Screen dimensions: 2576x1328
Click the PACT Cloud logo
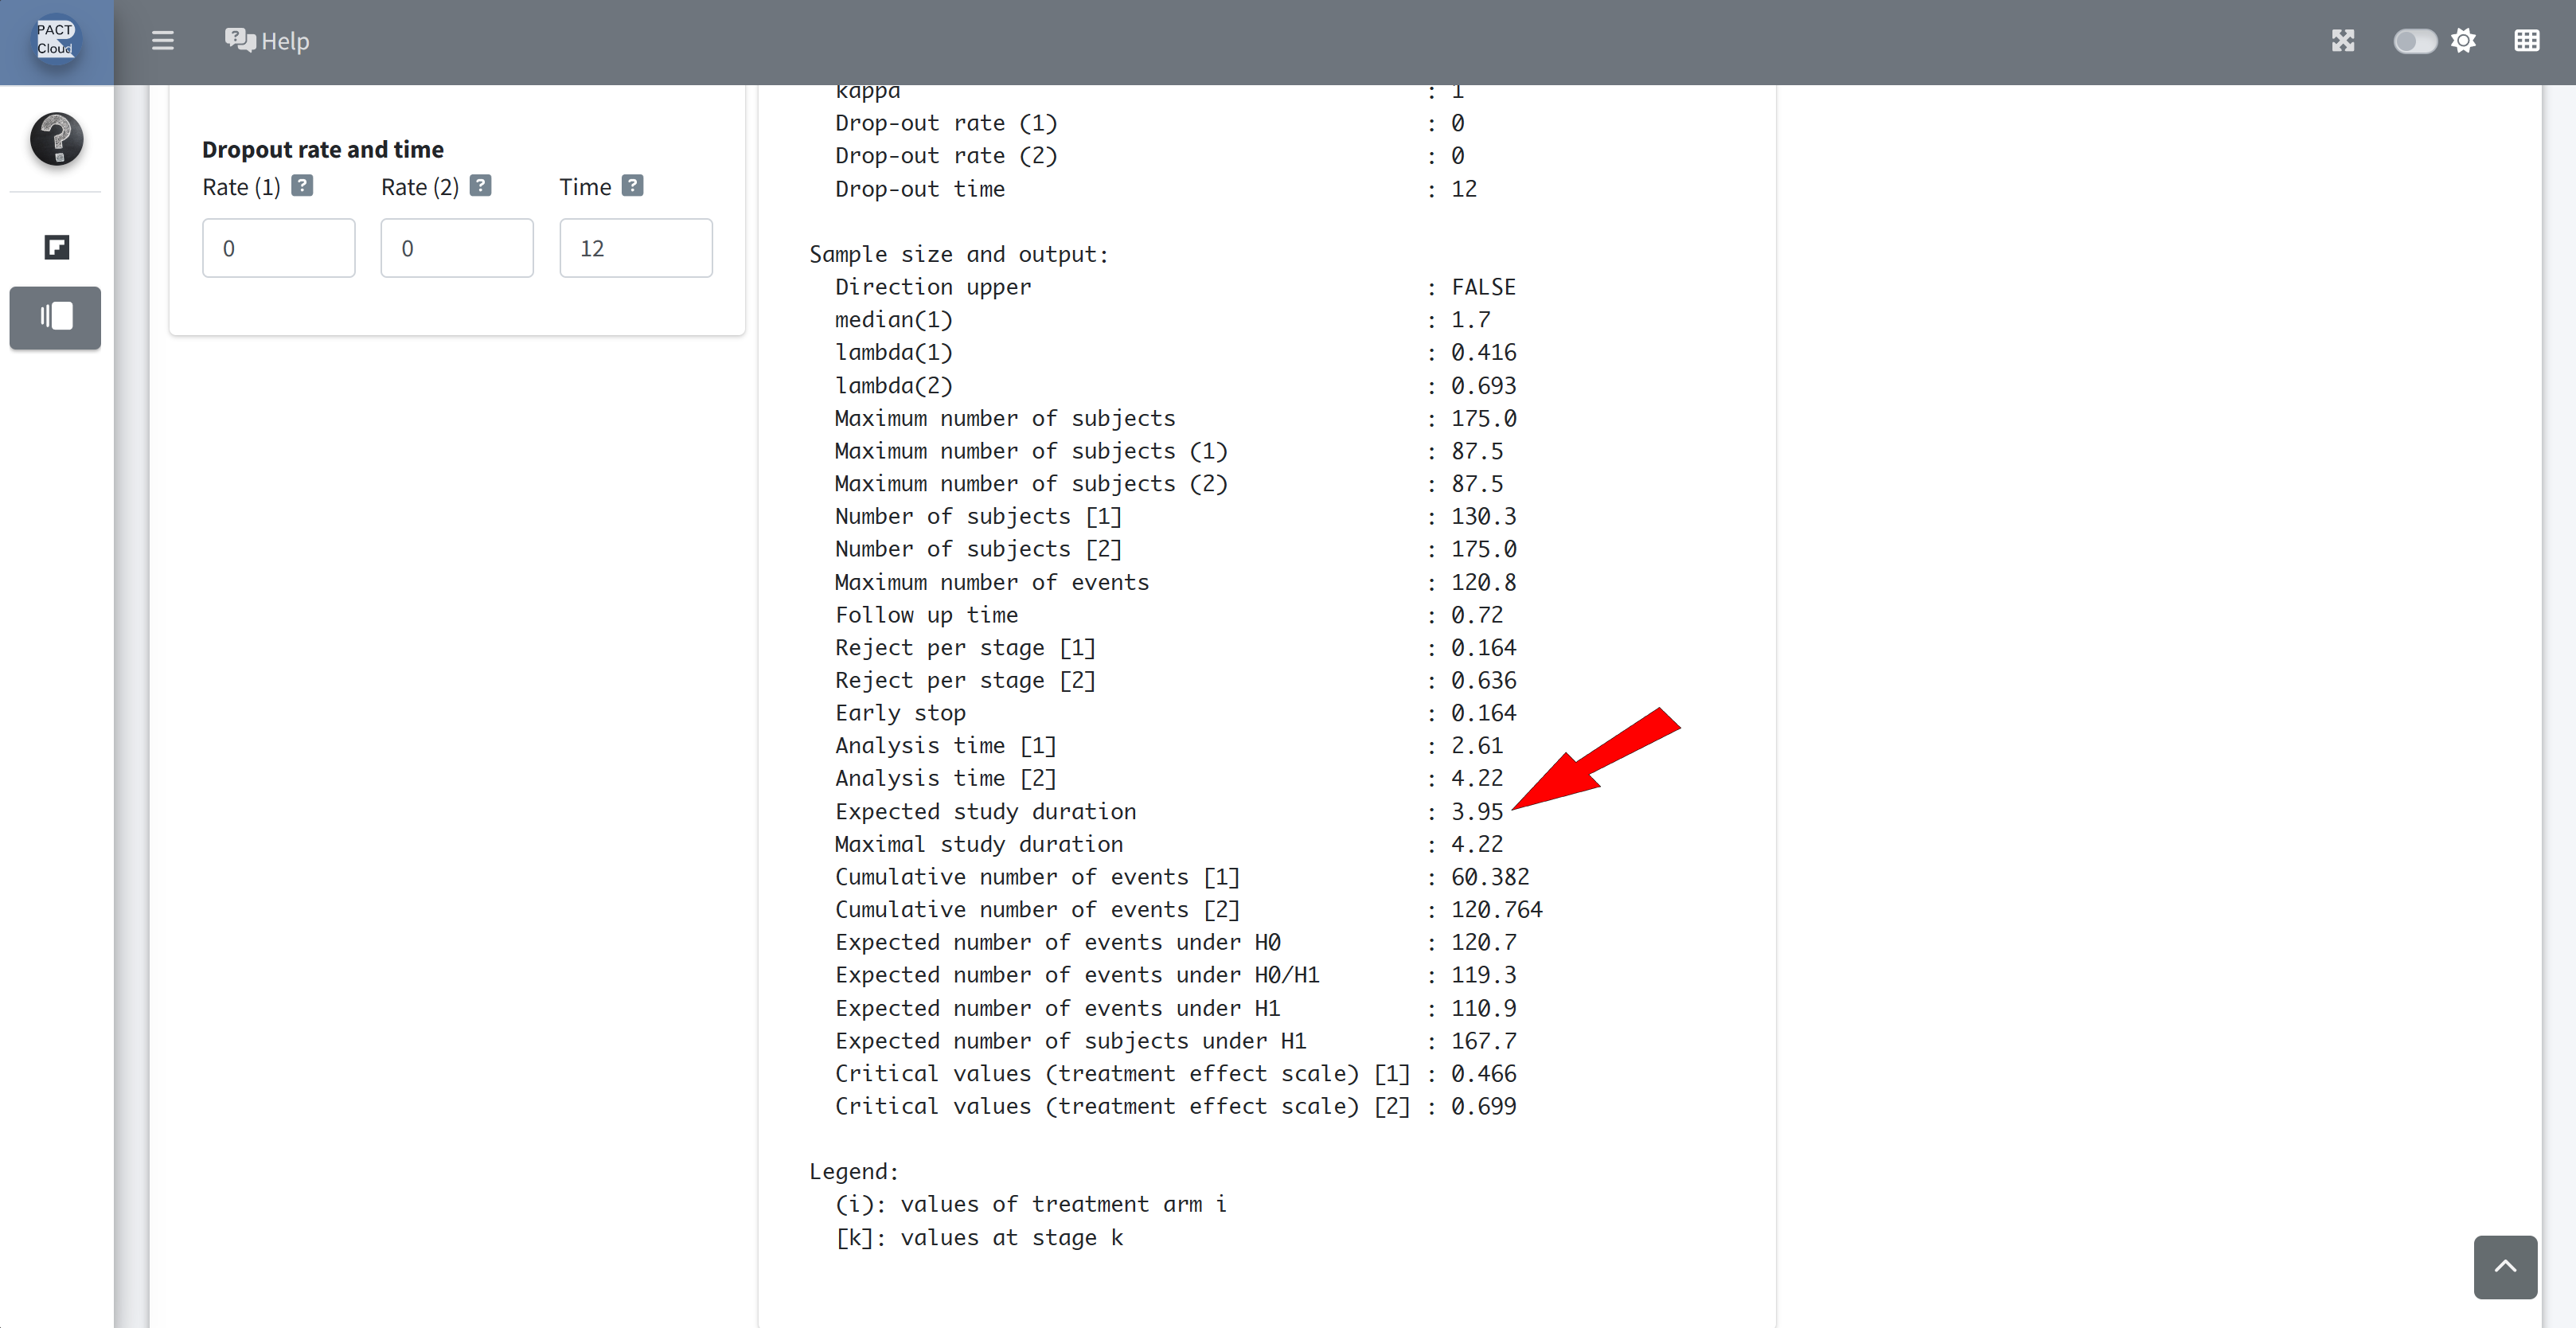click(56, 40)
